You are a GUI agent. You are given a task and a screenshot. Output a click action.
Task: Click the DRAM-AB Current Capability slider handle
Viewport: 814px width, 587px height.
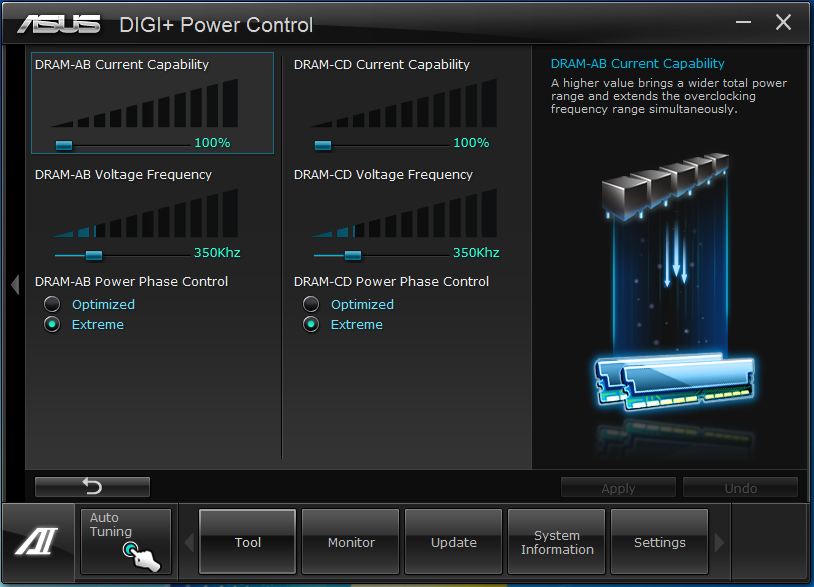click(64, 145)
